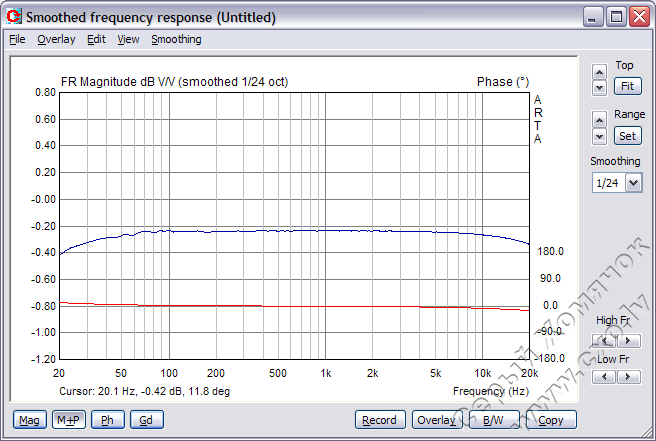
Task: Open the File menu
Action: coord(17,39)
